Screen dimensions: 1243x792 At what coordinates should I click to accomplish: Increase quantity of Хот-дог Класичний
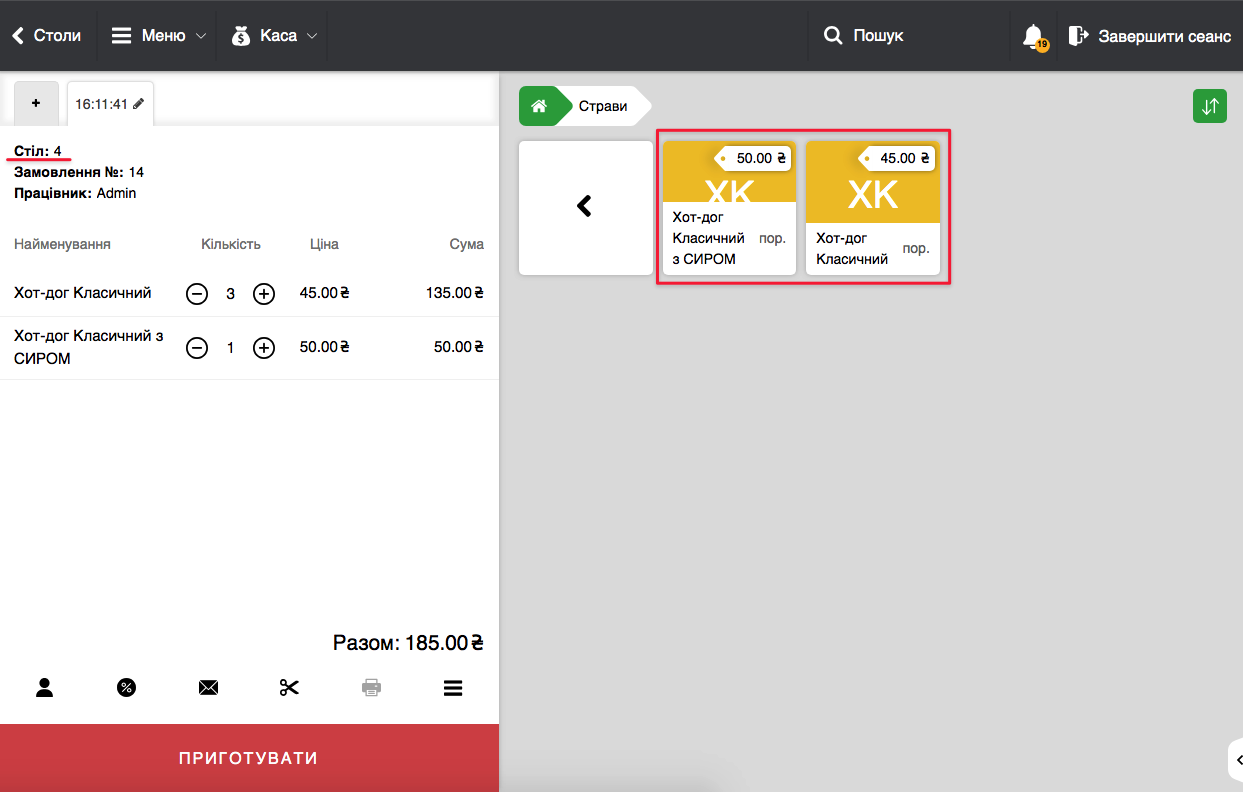(263, 294)
